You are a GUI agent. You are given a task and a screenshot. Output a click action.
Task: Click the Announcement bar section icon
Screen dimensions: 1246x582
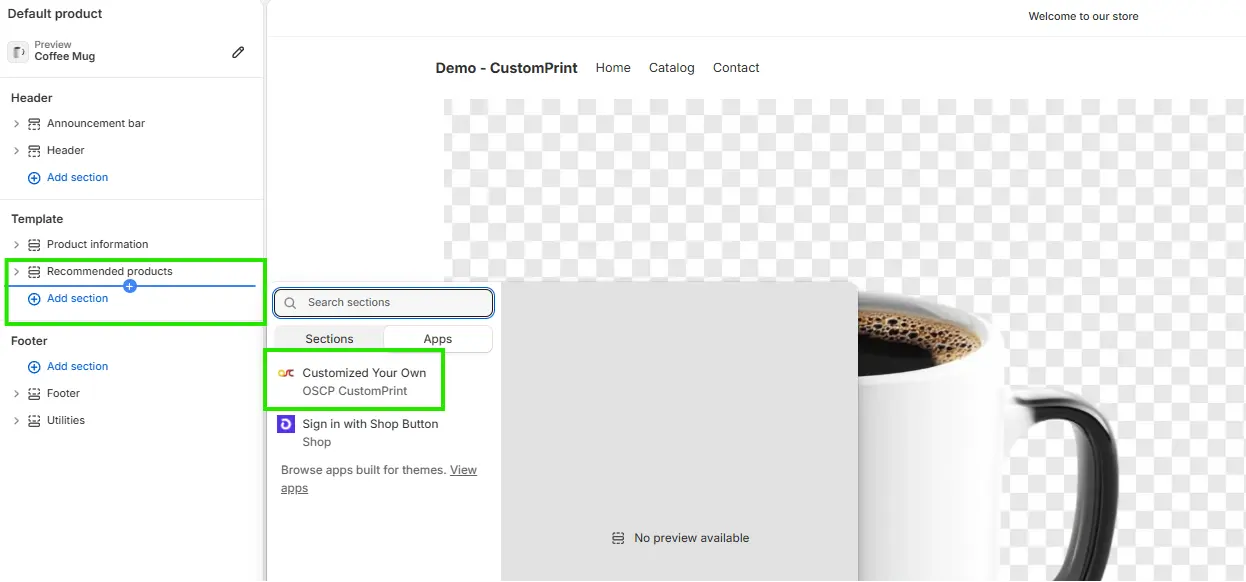click(x=34, y=124)
